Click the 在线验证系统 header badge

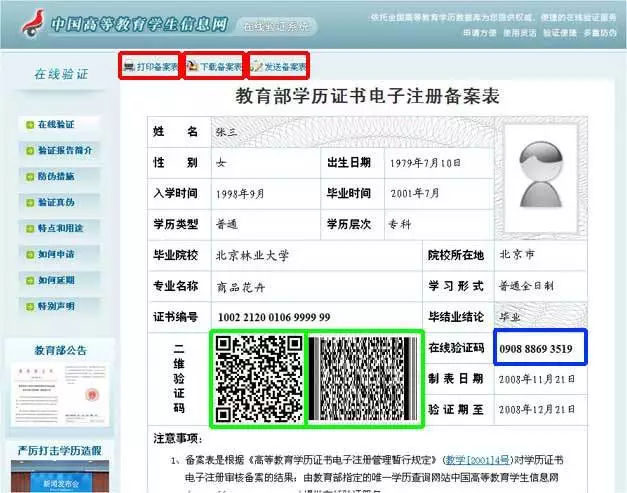tap(276, 27)
